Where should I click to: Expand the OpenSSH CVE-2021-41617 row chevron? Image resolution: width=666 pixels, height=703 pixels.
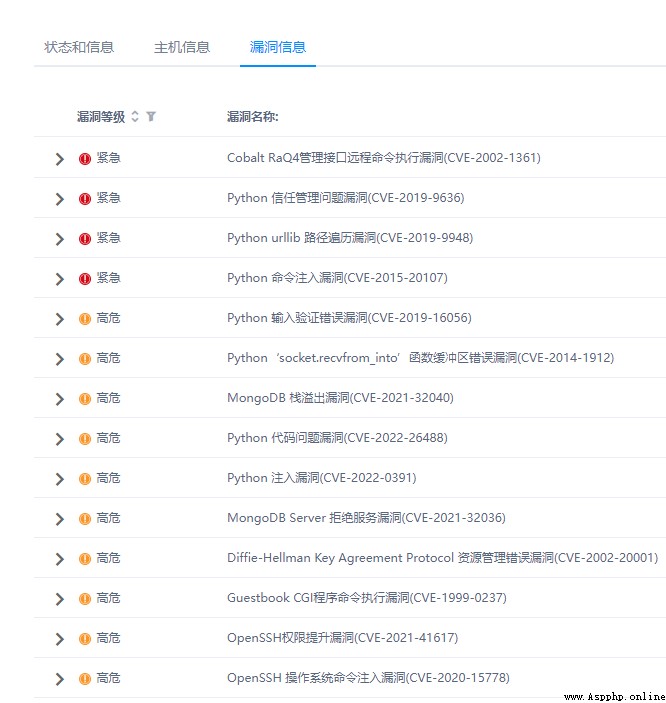[60, 639]
